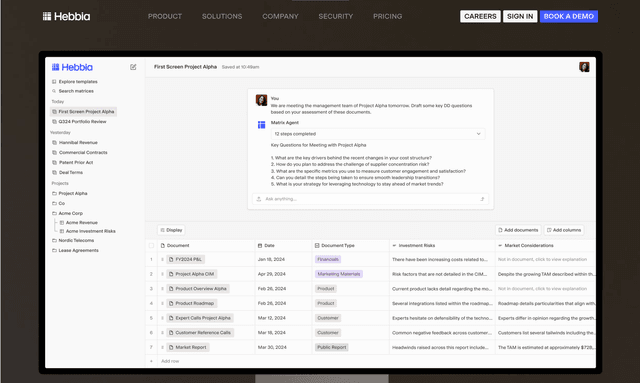Click the Financials document type tag
Viewport: 640px width, 383px height.
coord(328,259)
